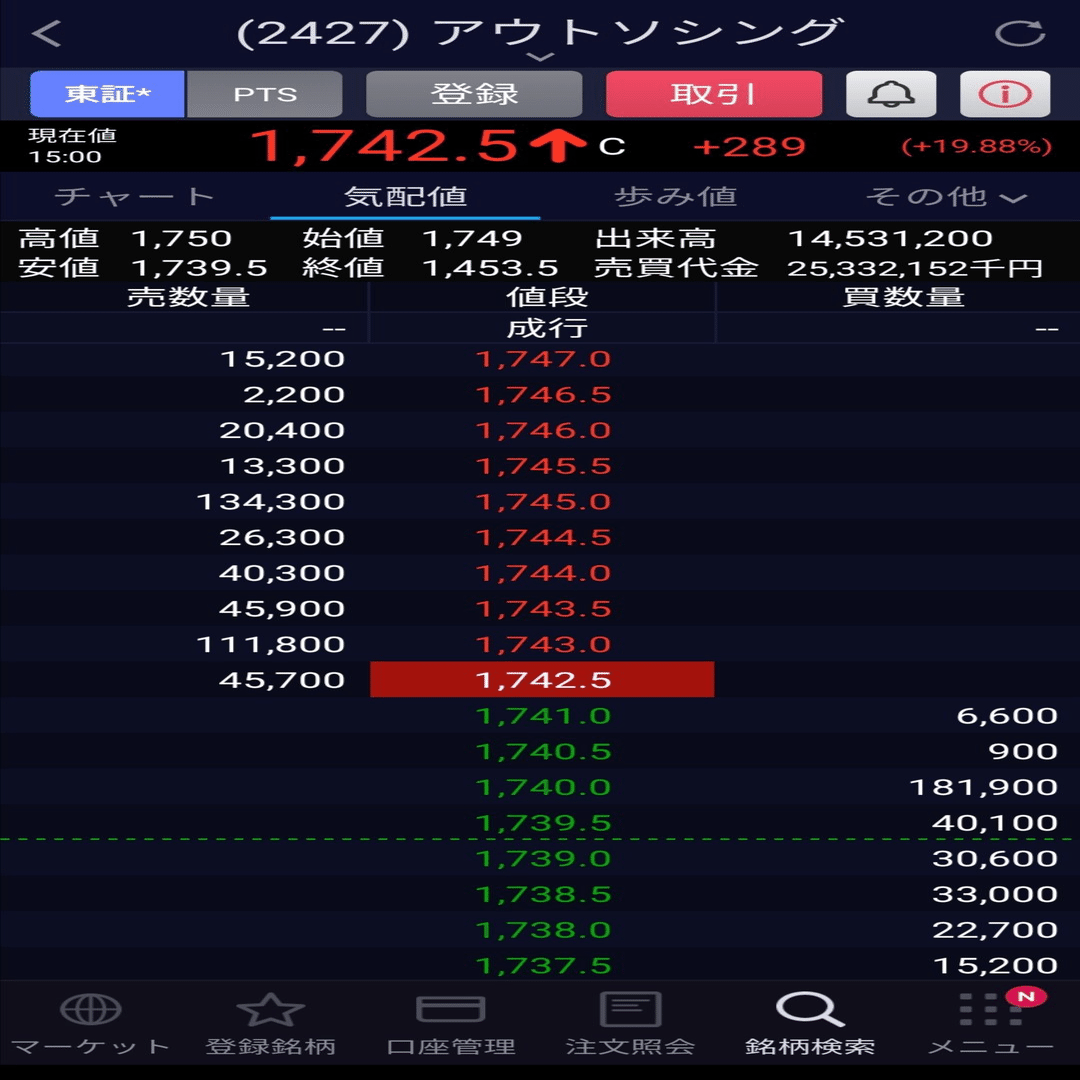Open stock information (i) icon
1080x1080 pixels.
click(x=1005, y=94)
